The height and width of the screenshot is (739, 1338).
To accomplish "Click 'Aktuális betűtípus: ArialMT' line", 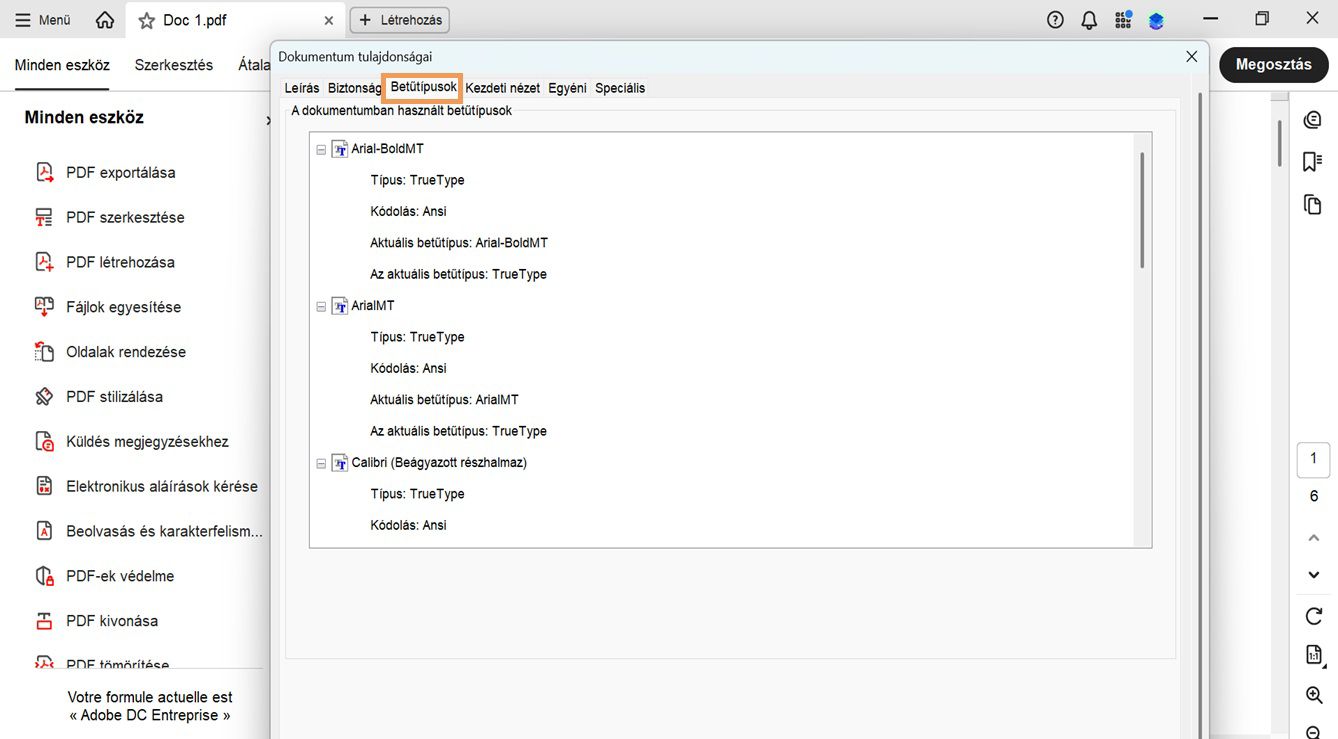I will pyautogui.click(x=444, y=400).
